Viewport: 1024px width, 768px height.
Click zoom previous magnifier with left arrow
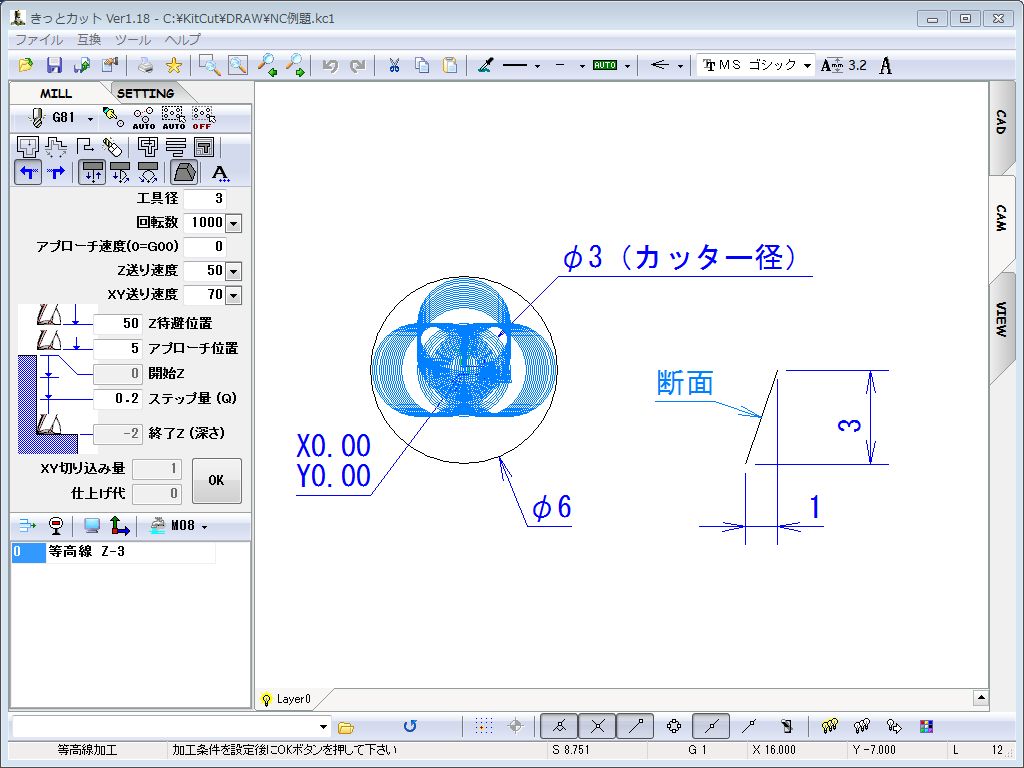coord(267,65)
